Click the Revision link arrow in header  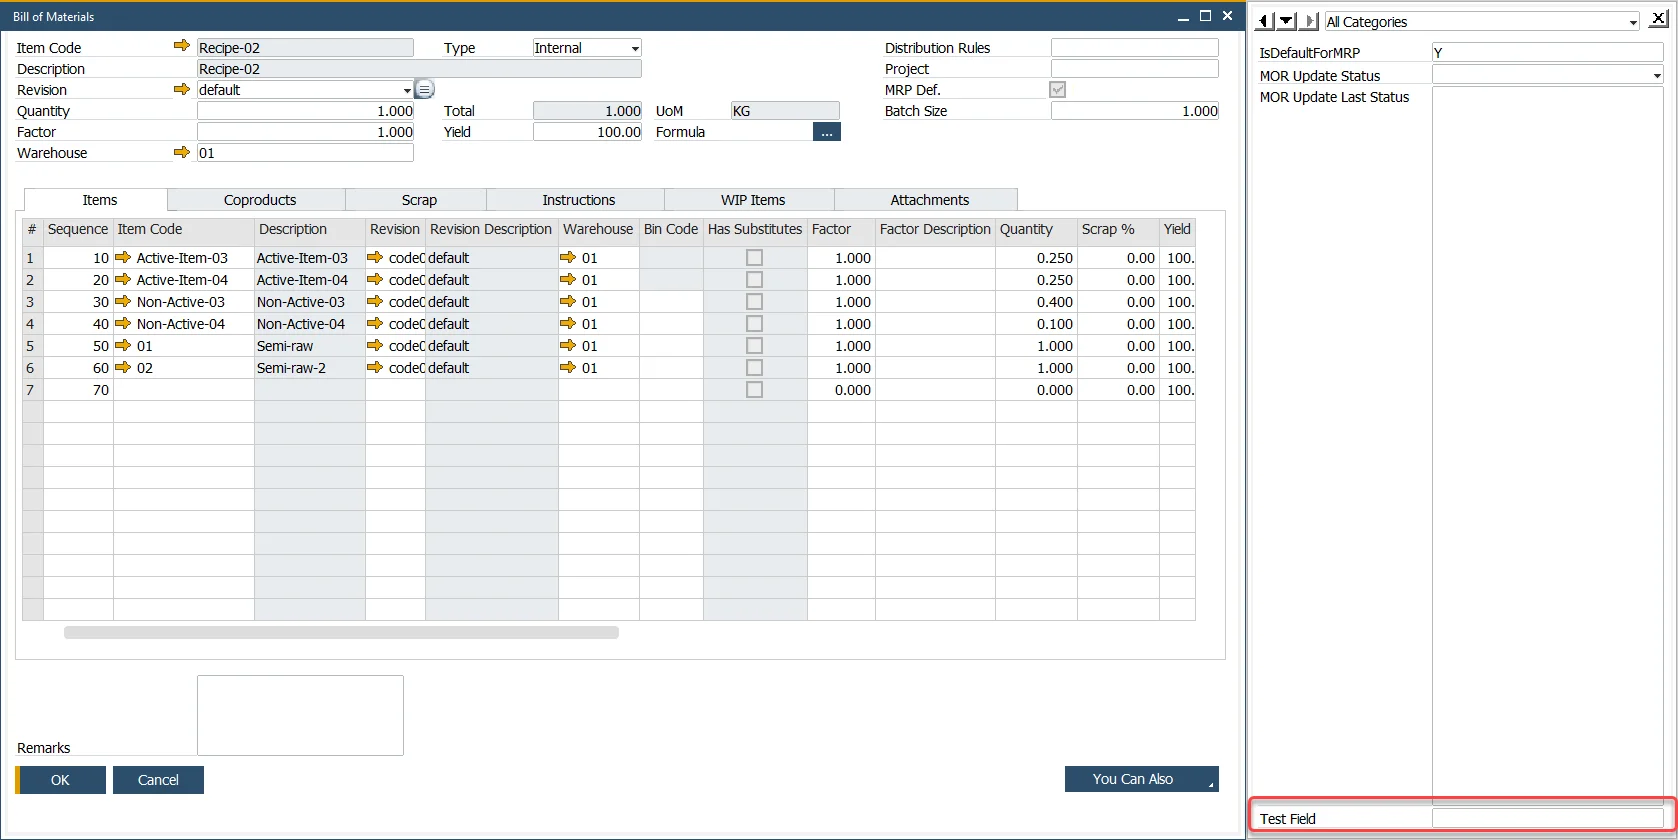(x=181, y=89)
